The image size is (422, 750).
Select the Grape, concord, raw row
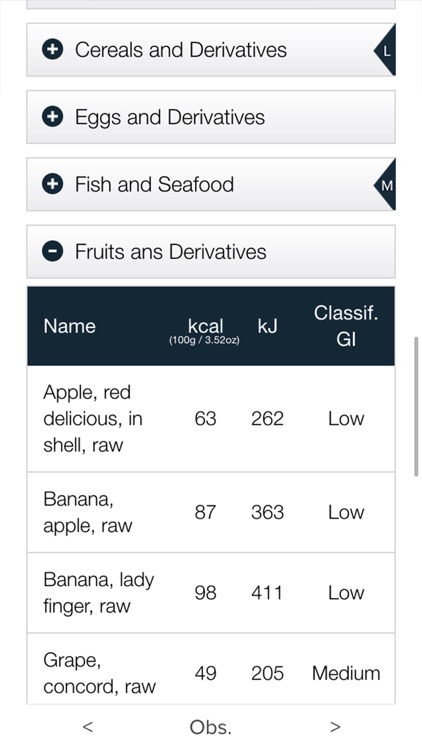pos(211,670)
